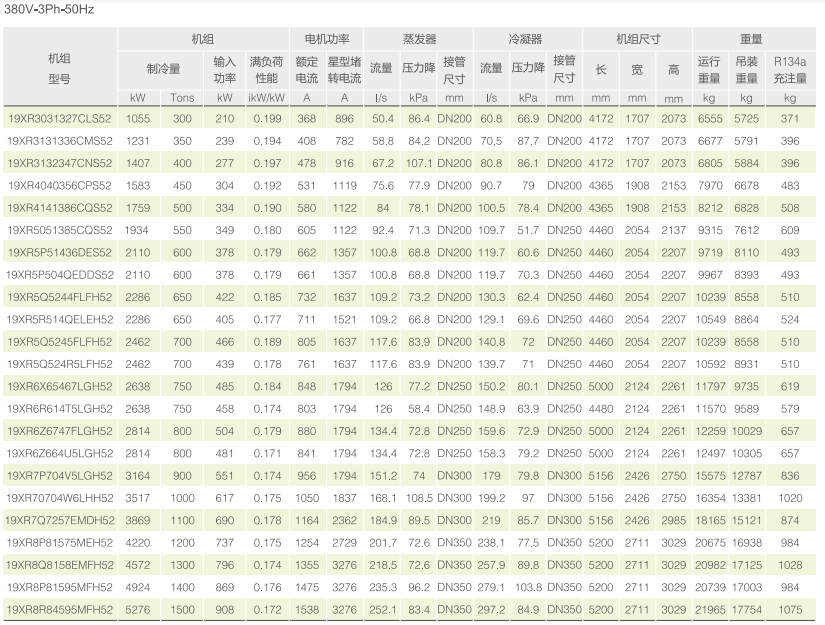Click model 19XR8R84595MFH52 in the last row
825x625 pixels.
click(60, 609)
